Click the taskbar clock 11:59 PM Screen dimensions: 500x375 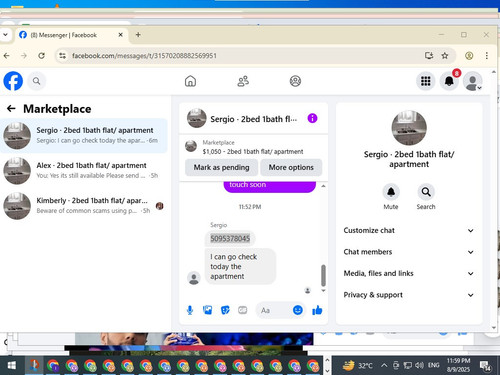(458, 365)
